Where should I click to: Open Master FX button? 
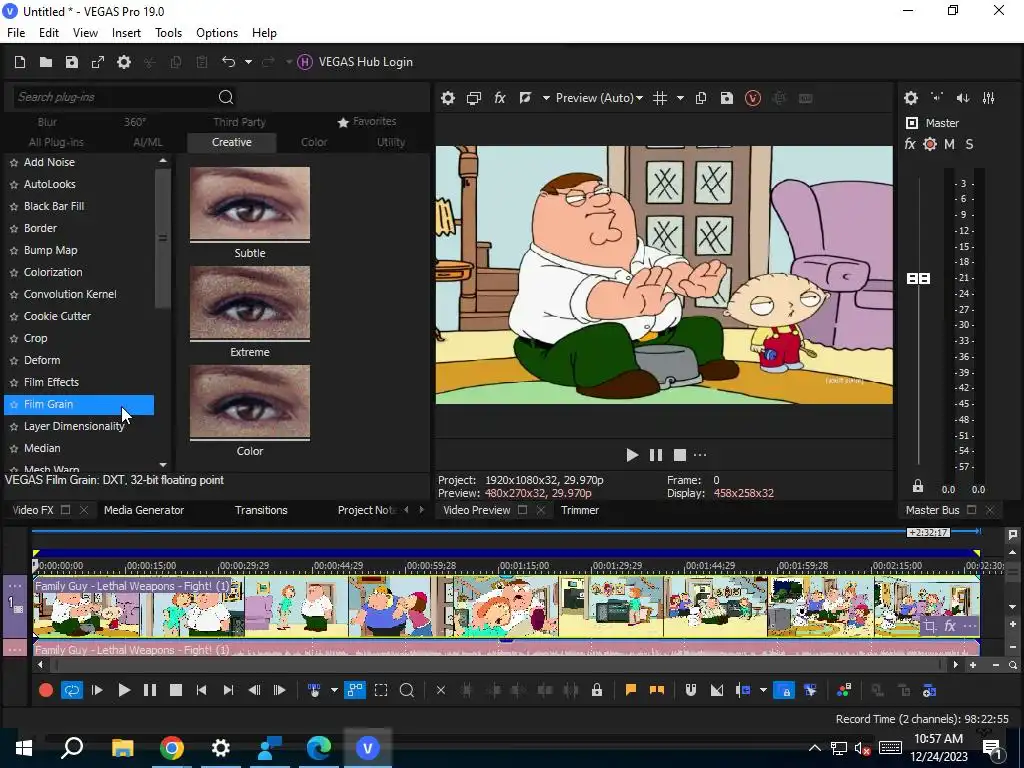pos(910,144)
